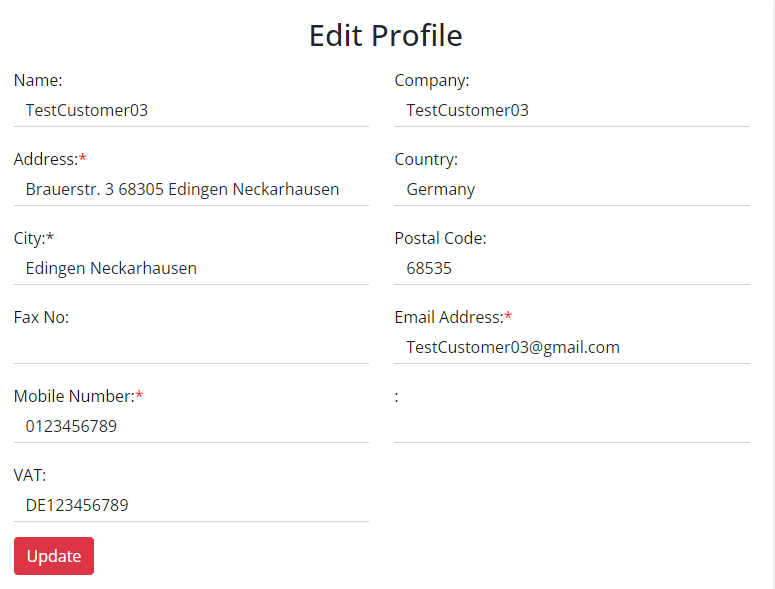
Task: Click the Mobile Number input field
Action: (191, 426)
